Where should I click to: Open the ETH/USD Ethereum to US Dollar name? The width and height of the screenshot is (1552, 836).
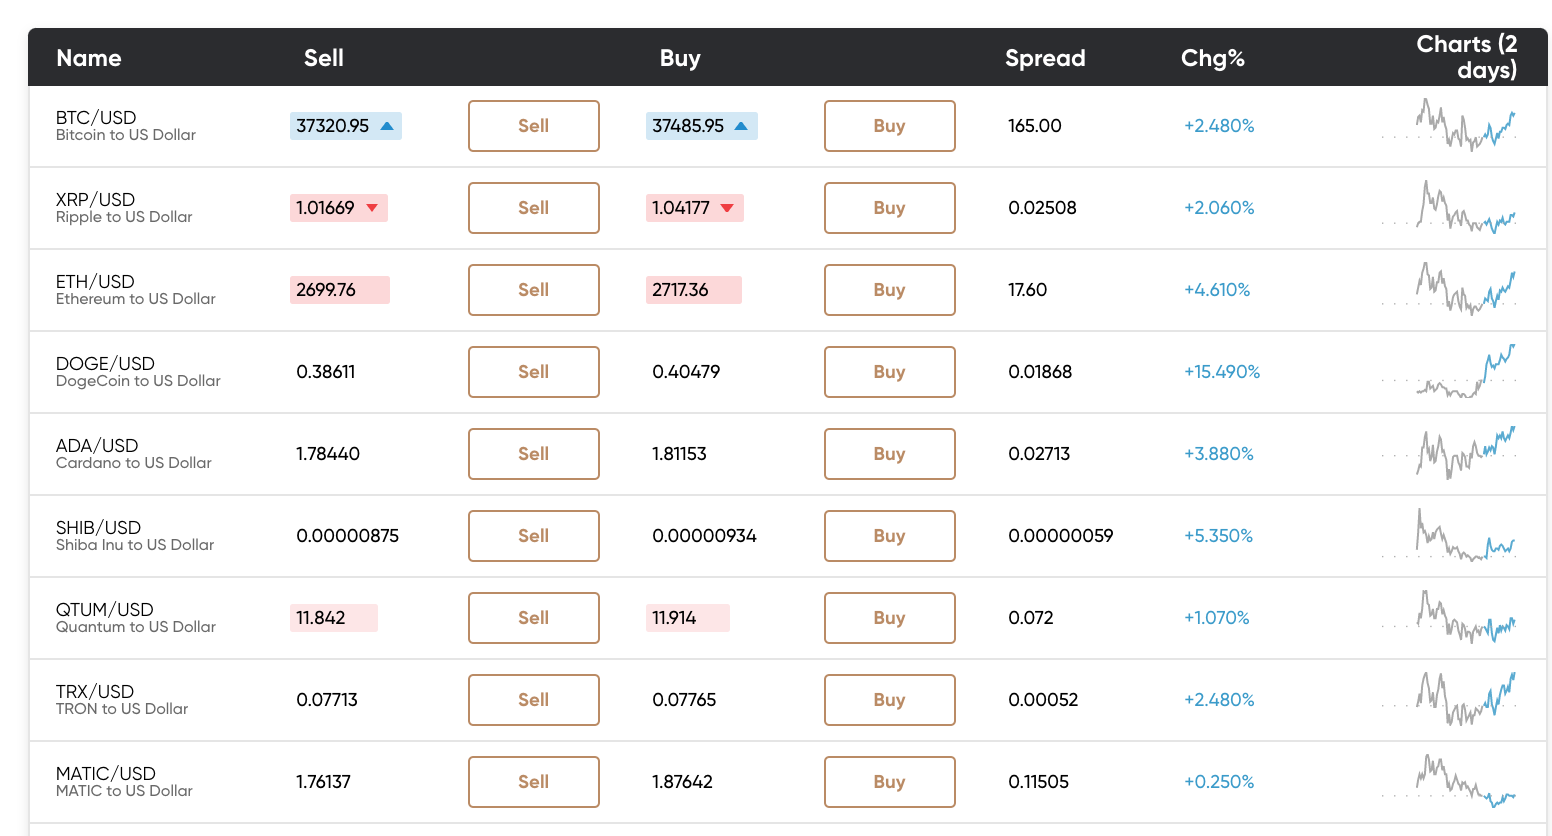click(136, 290)
